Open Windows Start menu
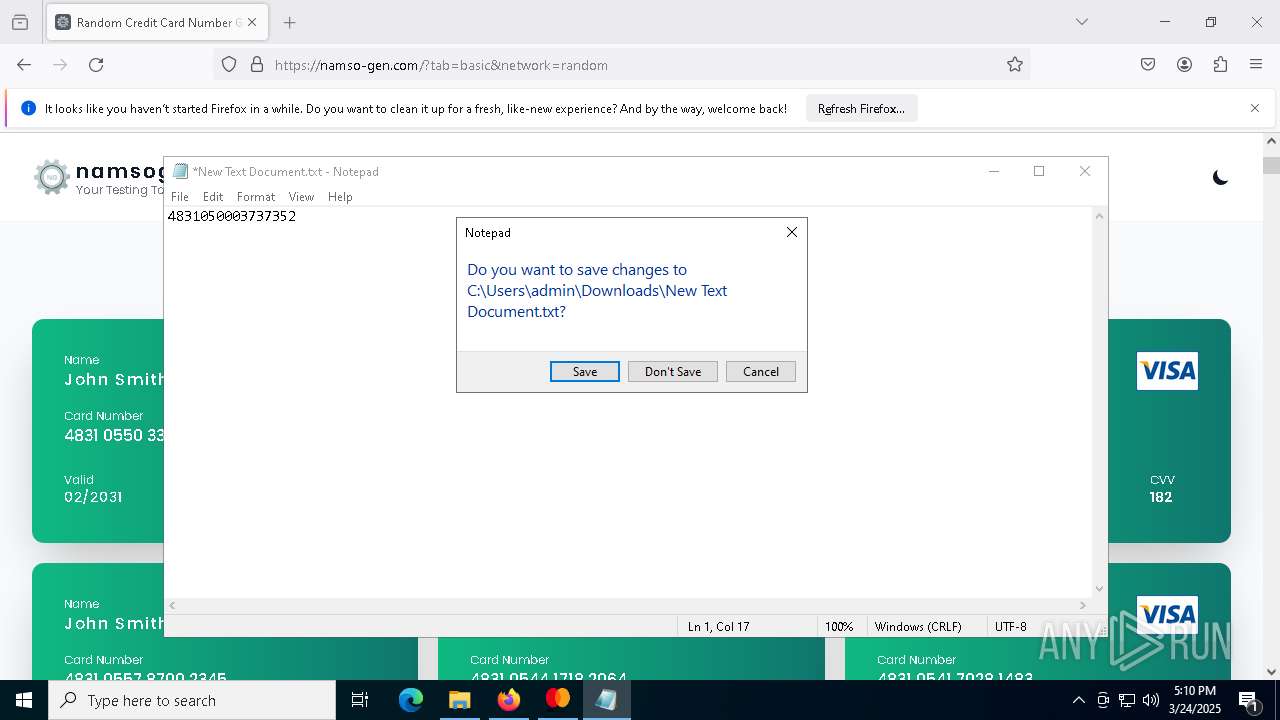 point(24,700)
